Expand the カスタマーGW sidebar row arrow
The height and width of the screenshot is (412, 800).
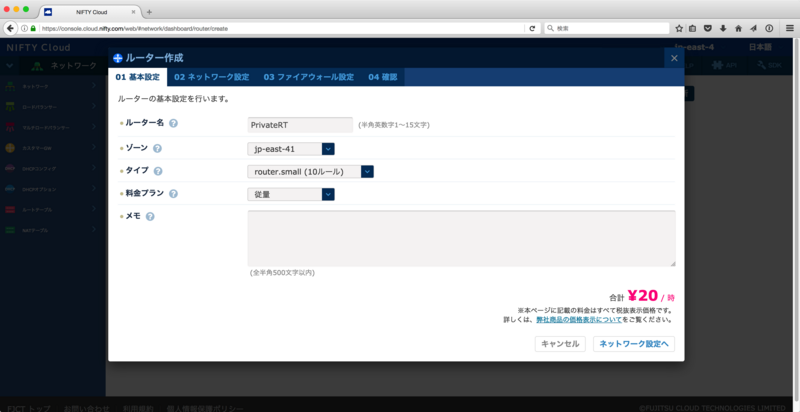coord(94,147)
